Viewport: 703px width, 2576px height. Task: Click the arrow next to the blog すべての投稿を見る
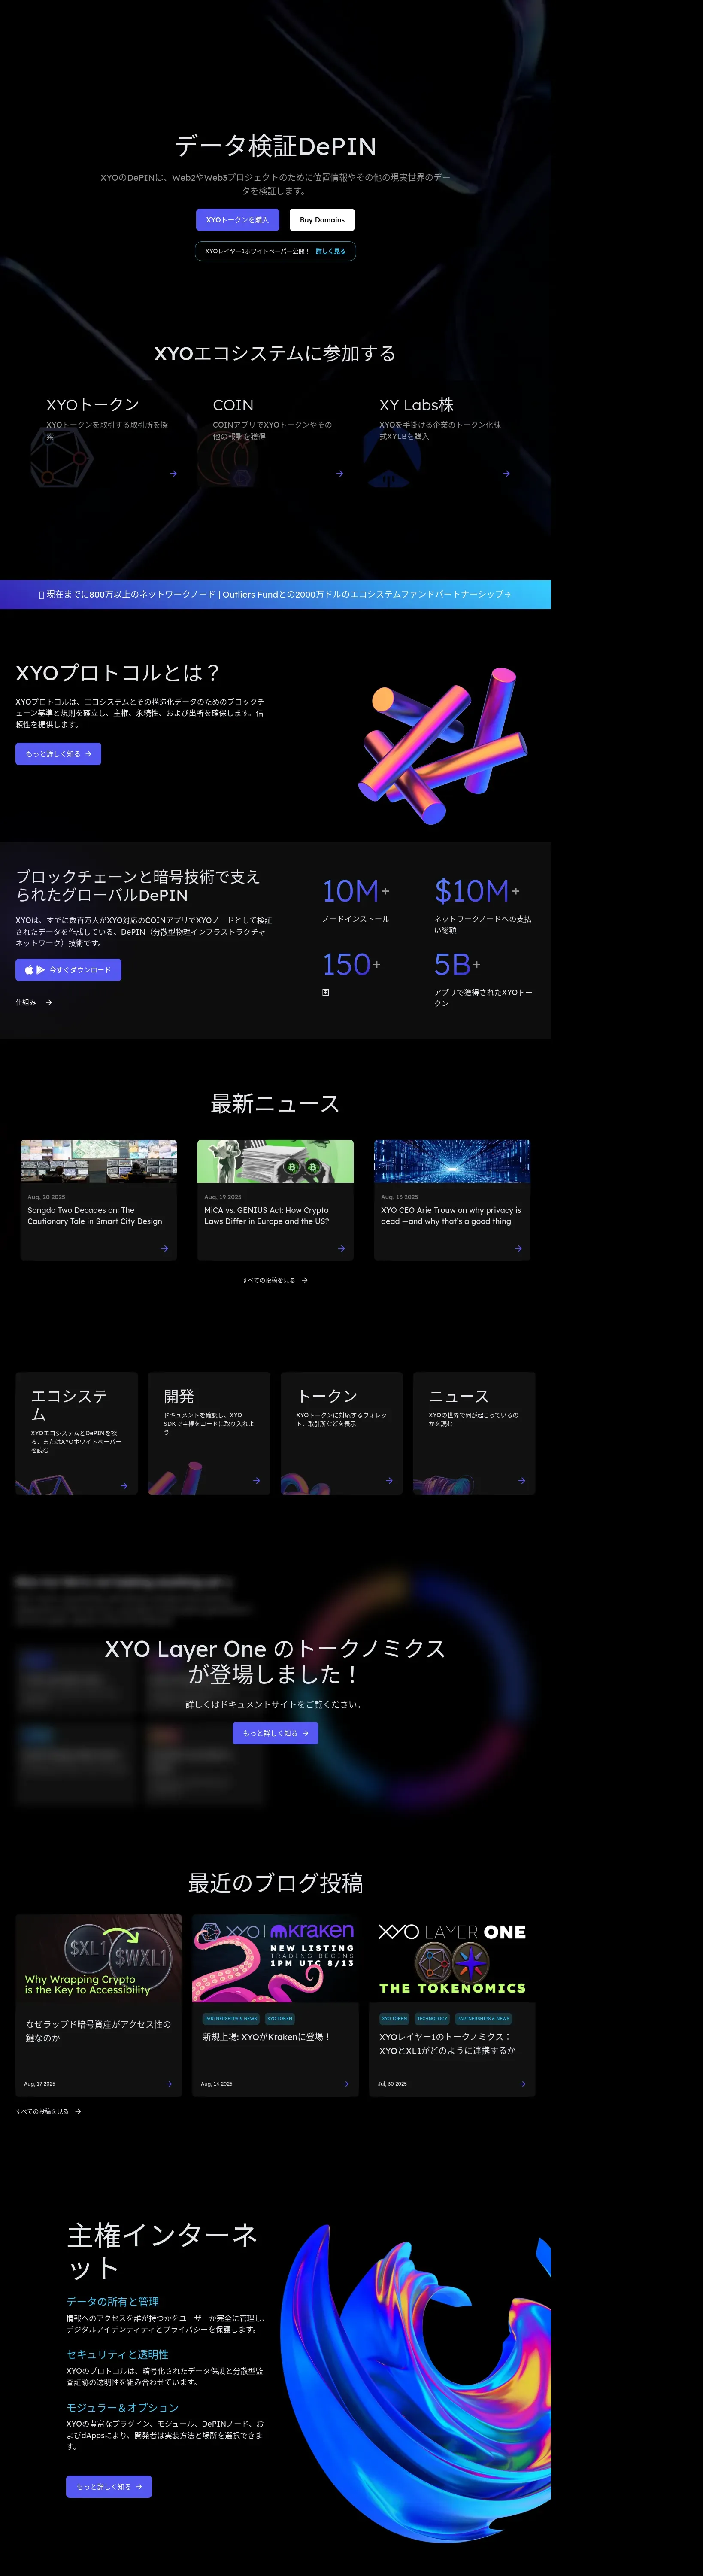(x=78, y=2112)
